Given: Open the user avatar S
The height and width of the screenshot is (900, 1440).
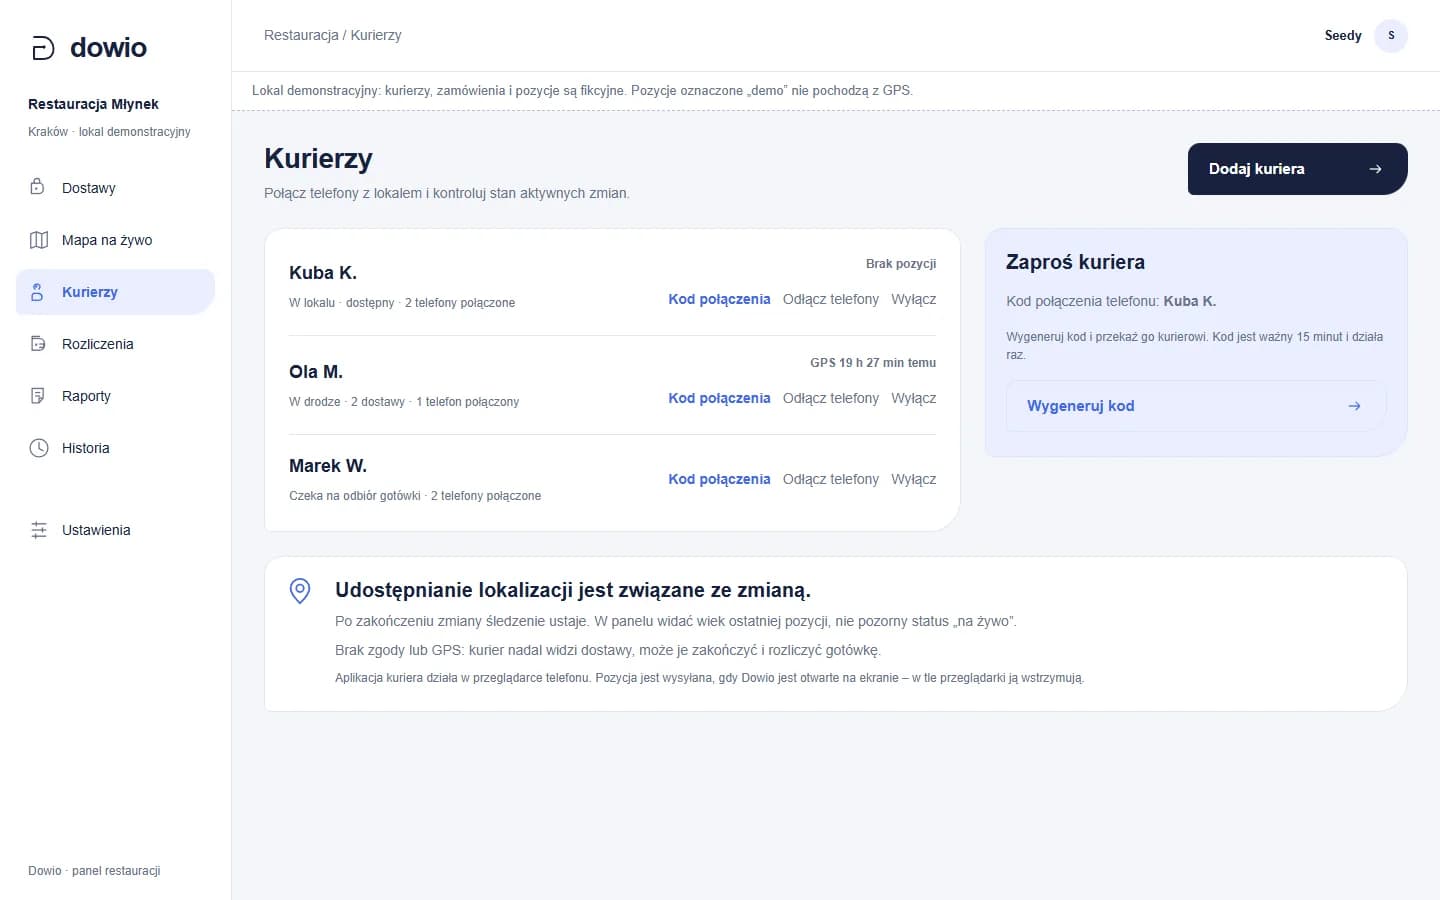Looking at the screenshot, I should [1391, 35].
